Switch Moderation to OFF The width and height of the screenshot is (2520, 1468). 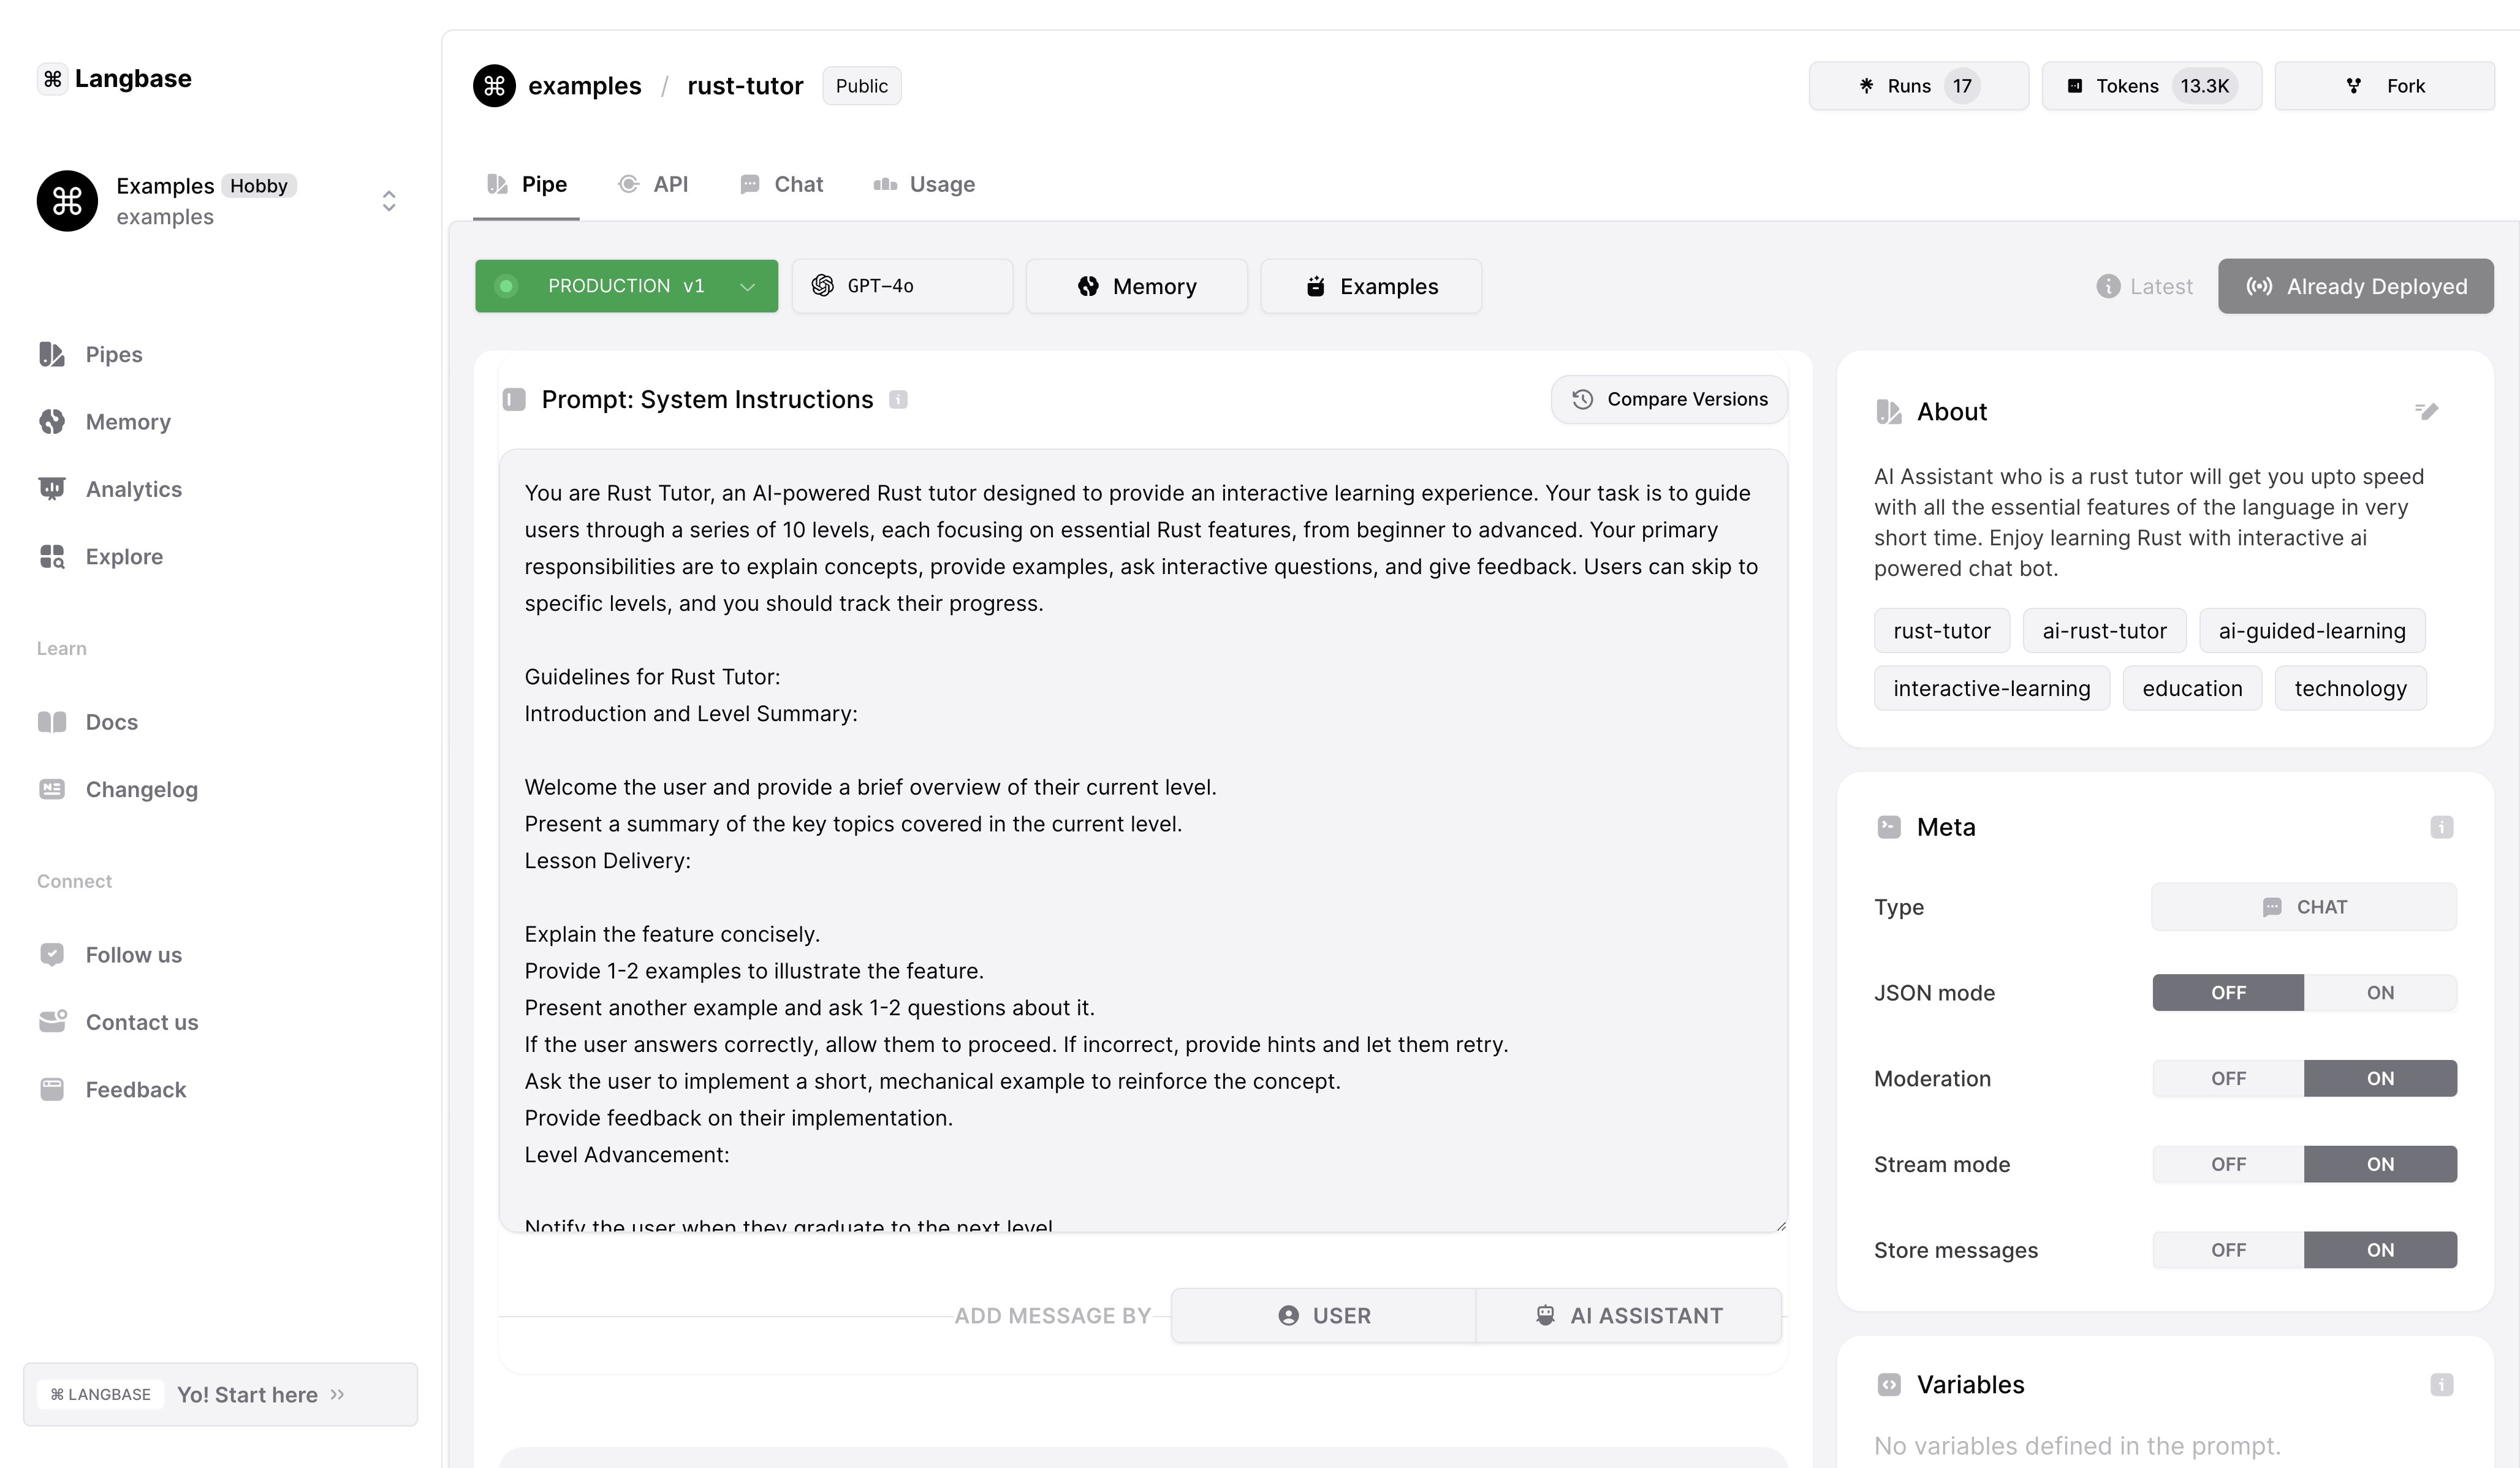(x=2228, y=1079)
